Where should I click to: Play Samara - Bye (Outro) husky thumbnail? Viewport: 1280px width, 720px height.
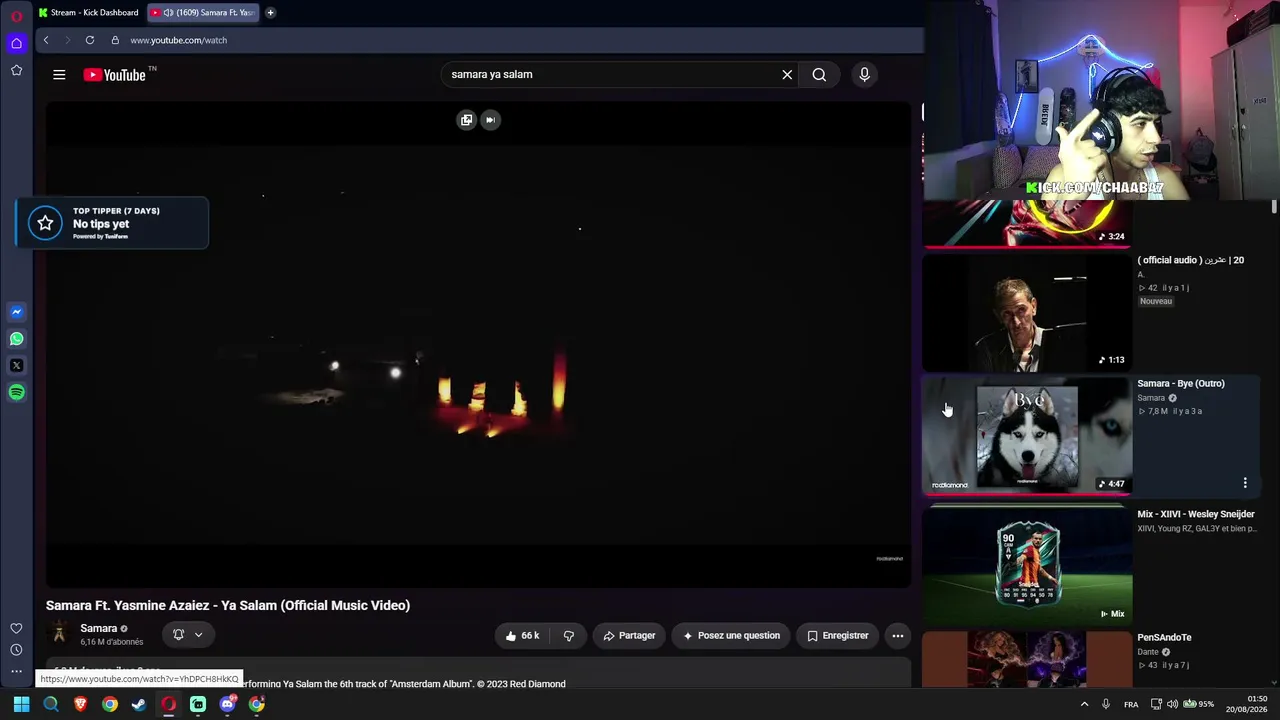click(1027, 436)
